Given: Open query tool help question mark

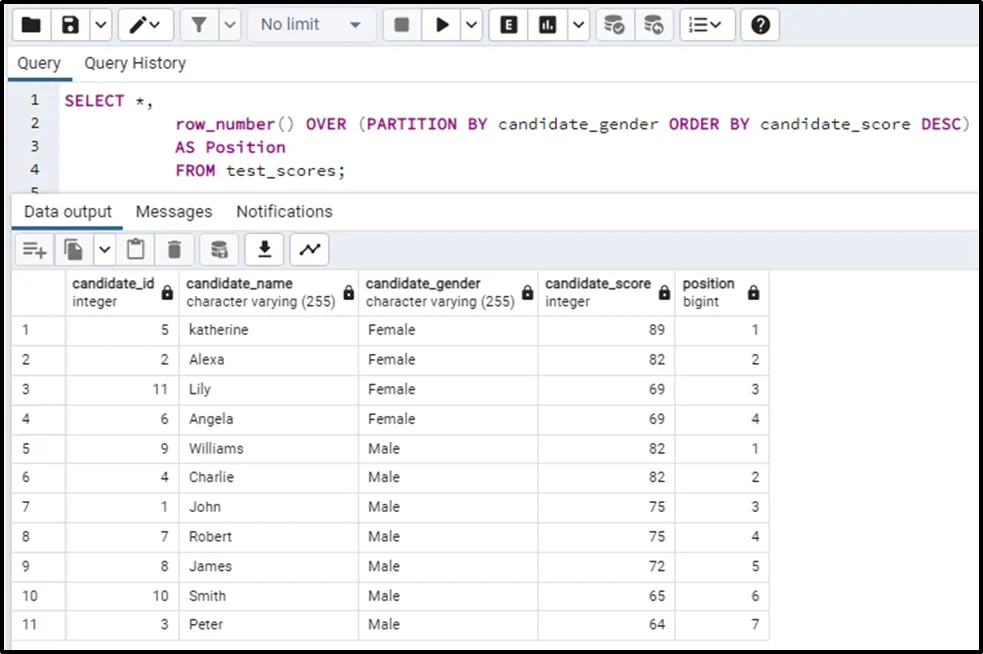Looking at the screenshot, I should pyautogui.click(x=760, y=25).
